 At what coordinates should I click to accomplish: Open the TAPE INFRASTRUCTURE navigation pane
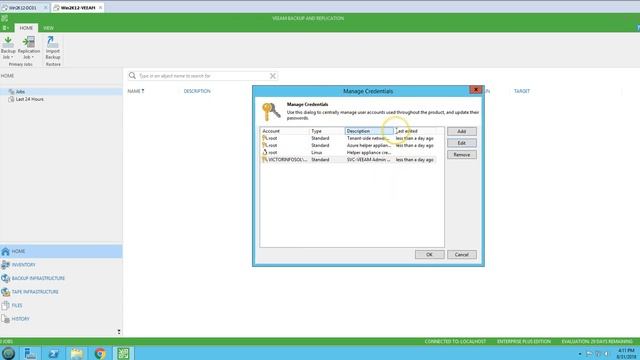coord(61,292)
